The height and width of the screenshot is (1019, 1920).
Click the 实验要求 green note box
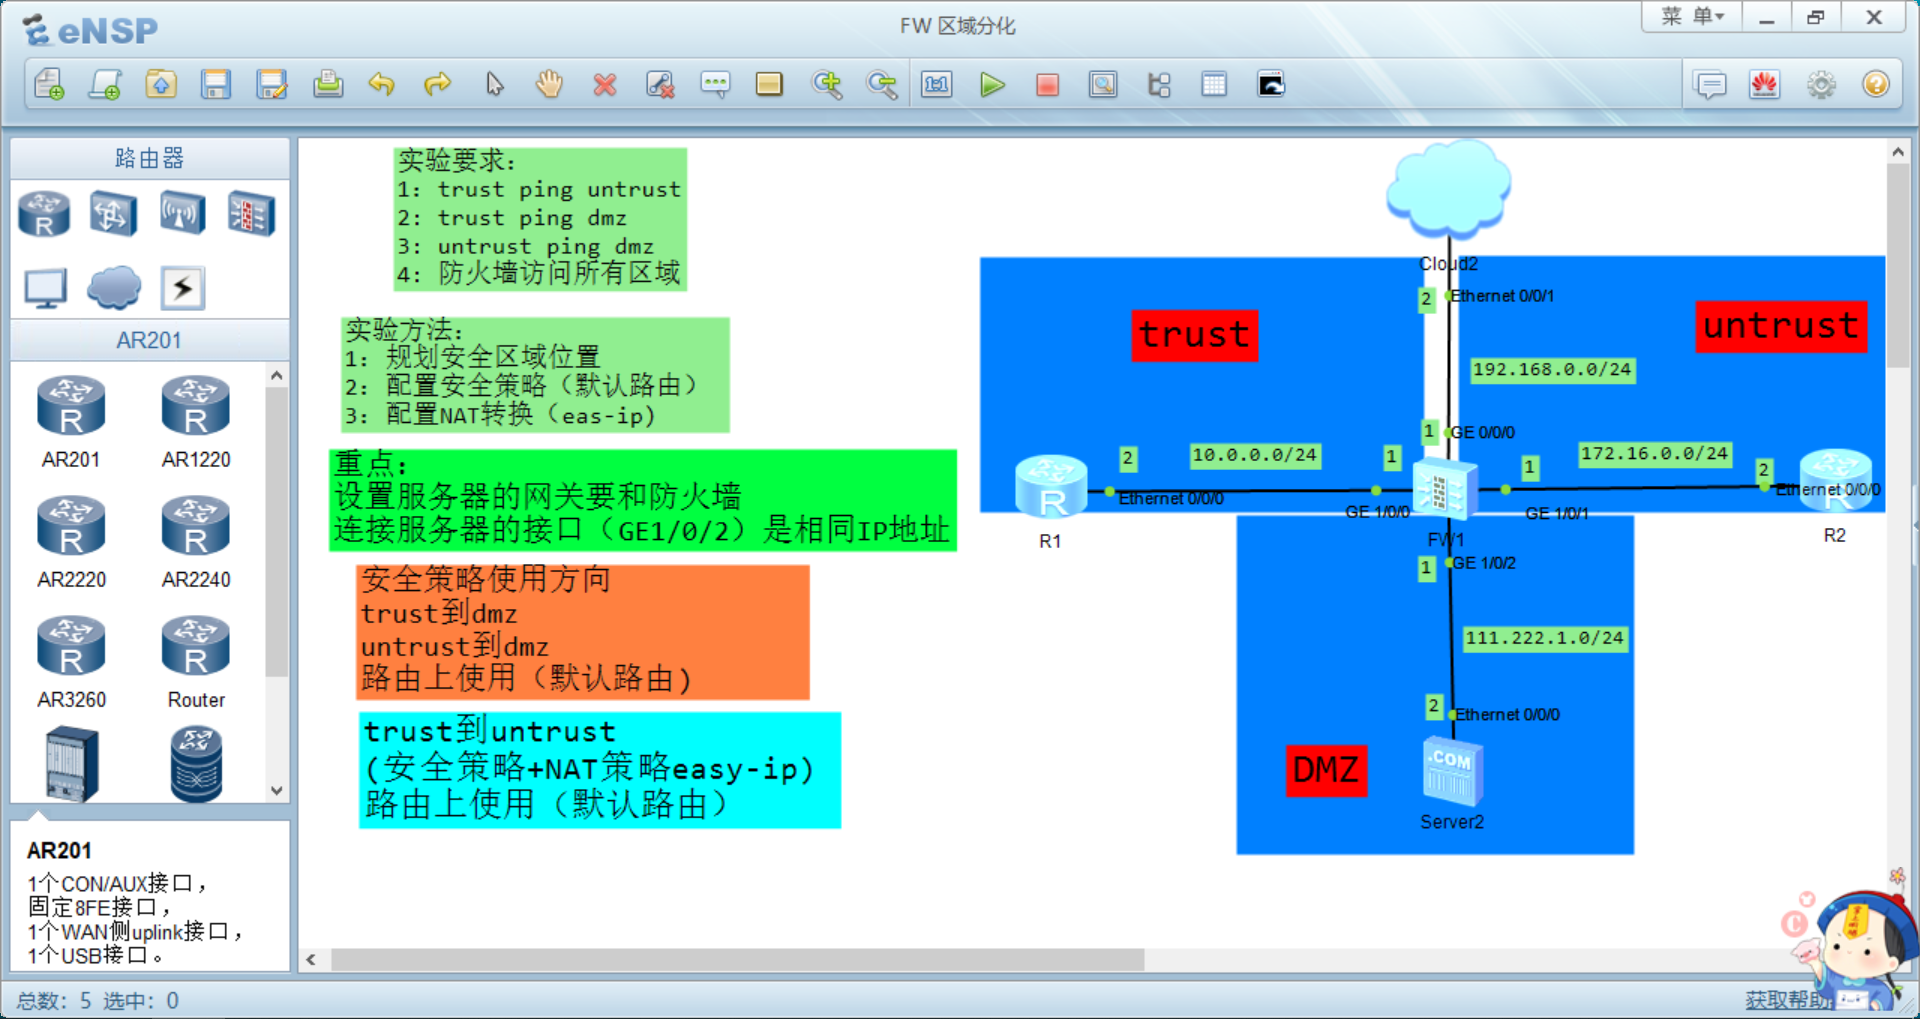pyautogui.click(x=540, y=219)
